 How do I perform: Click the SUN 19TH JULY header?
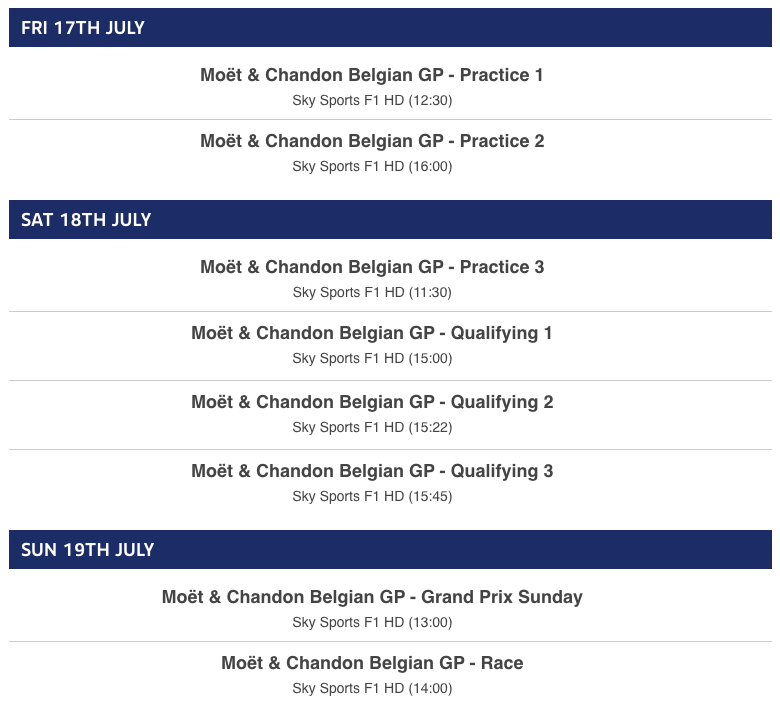tap(390, 549)
